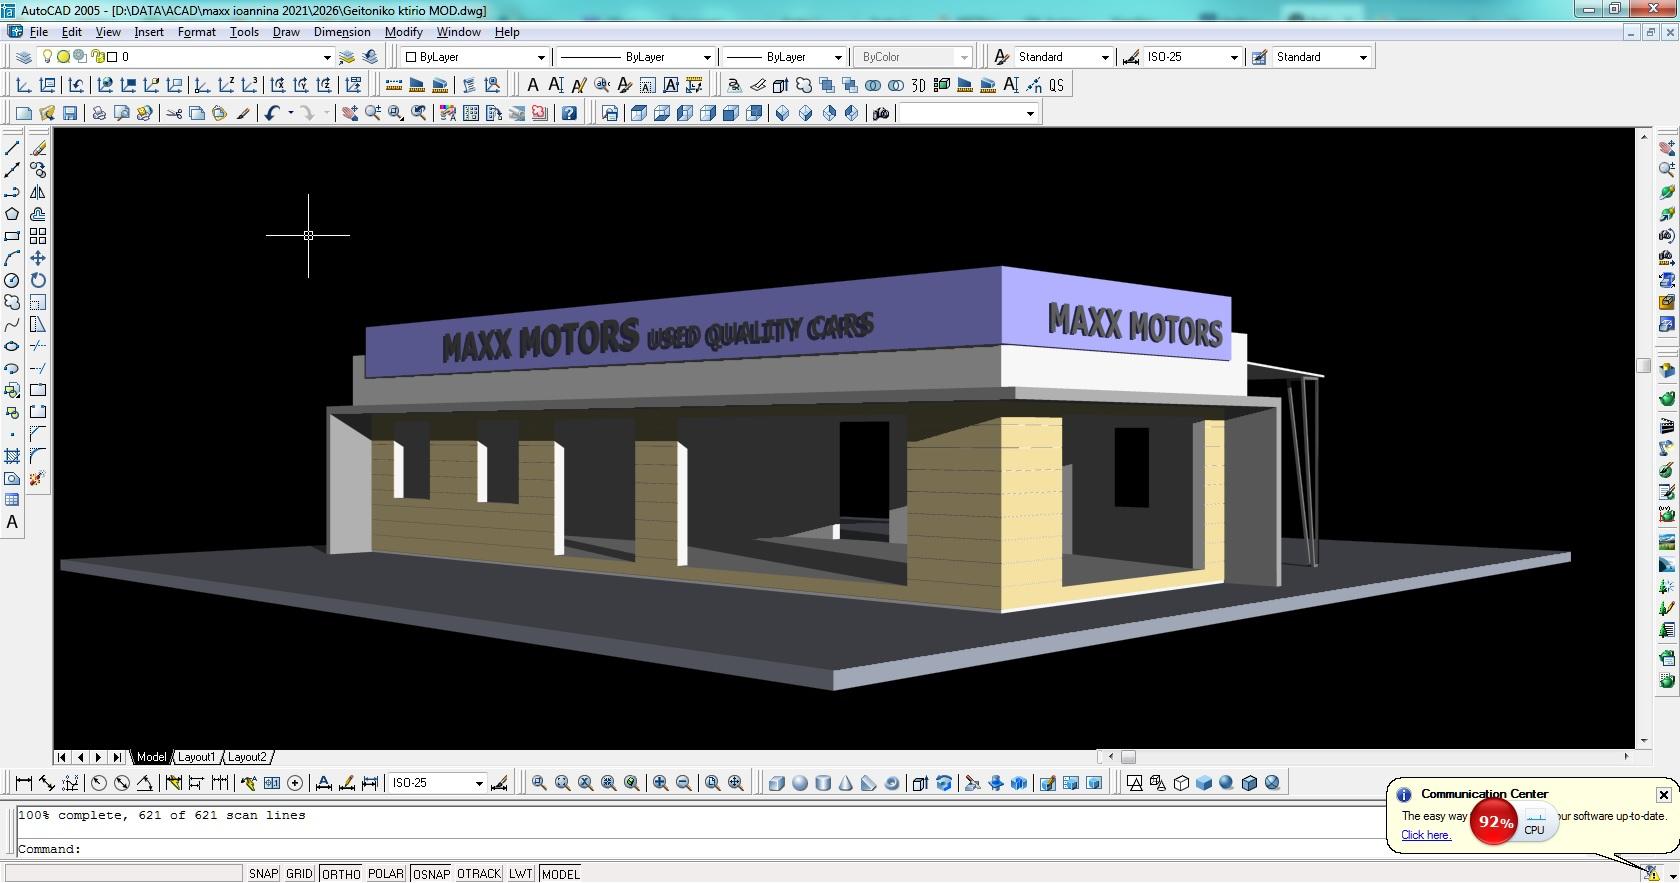Toggle OSNAP mode in status bar
The height and width of the screenshot is (883, 1680).
[431, 874]
